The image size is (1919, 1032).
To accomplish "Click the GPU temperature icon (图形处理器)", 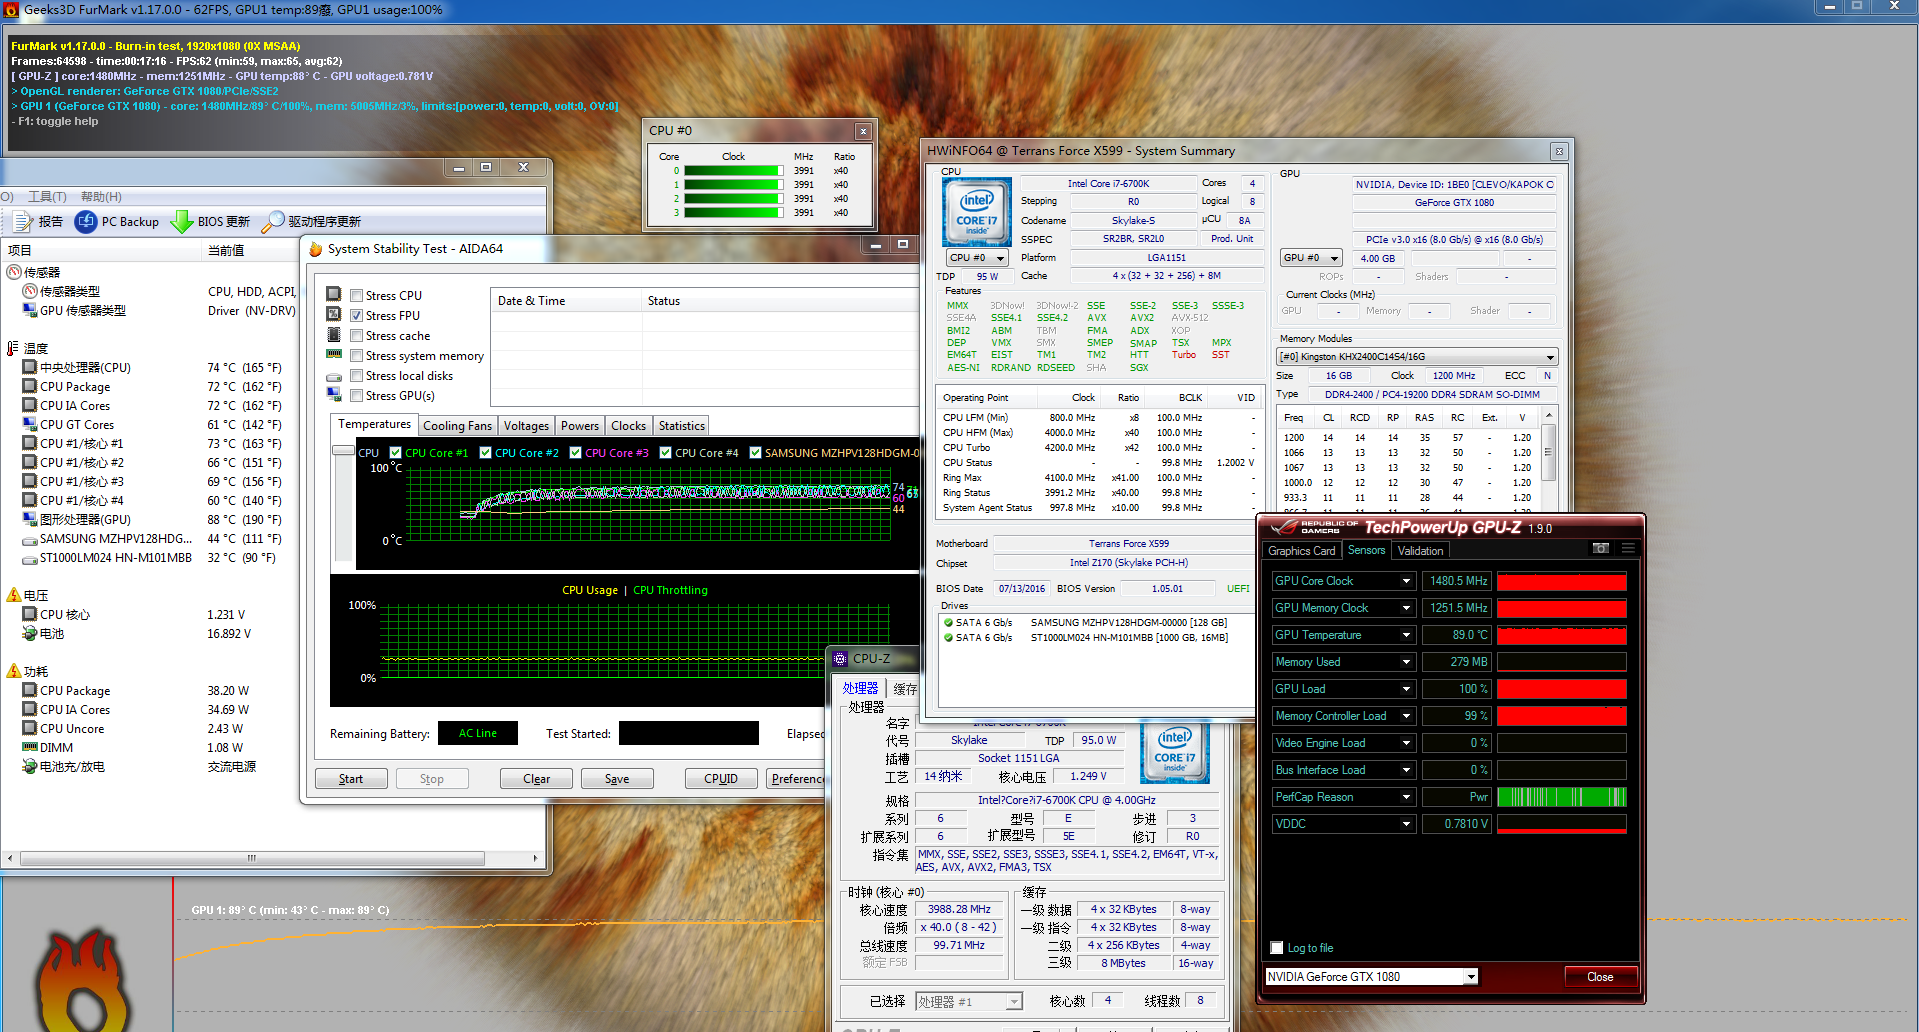I will point(30,519).
